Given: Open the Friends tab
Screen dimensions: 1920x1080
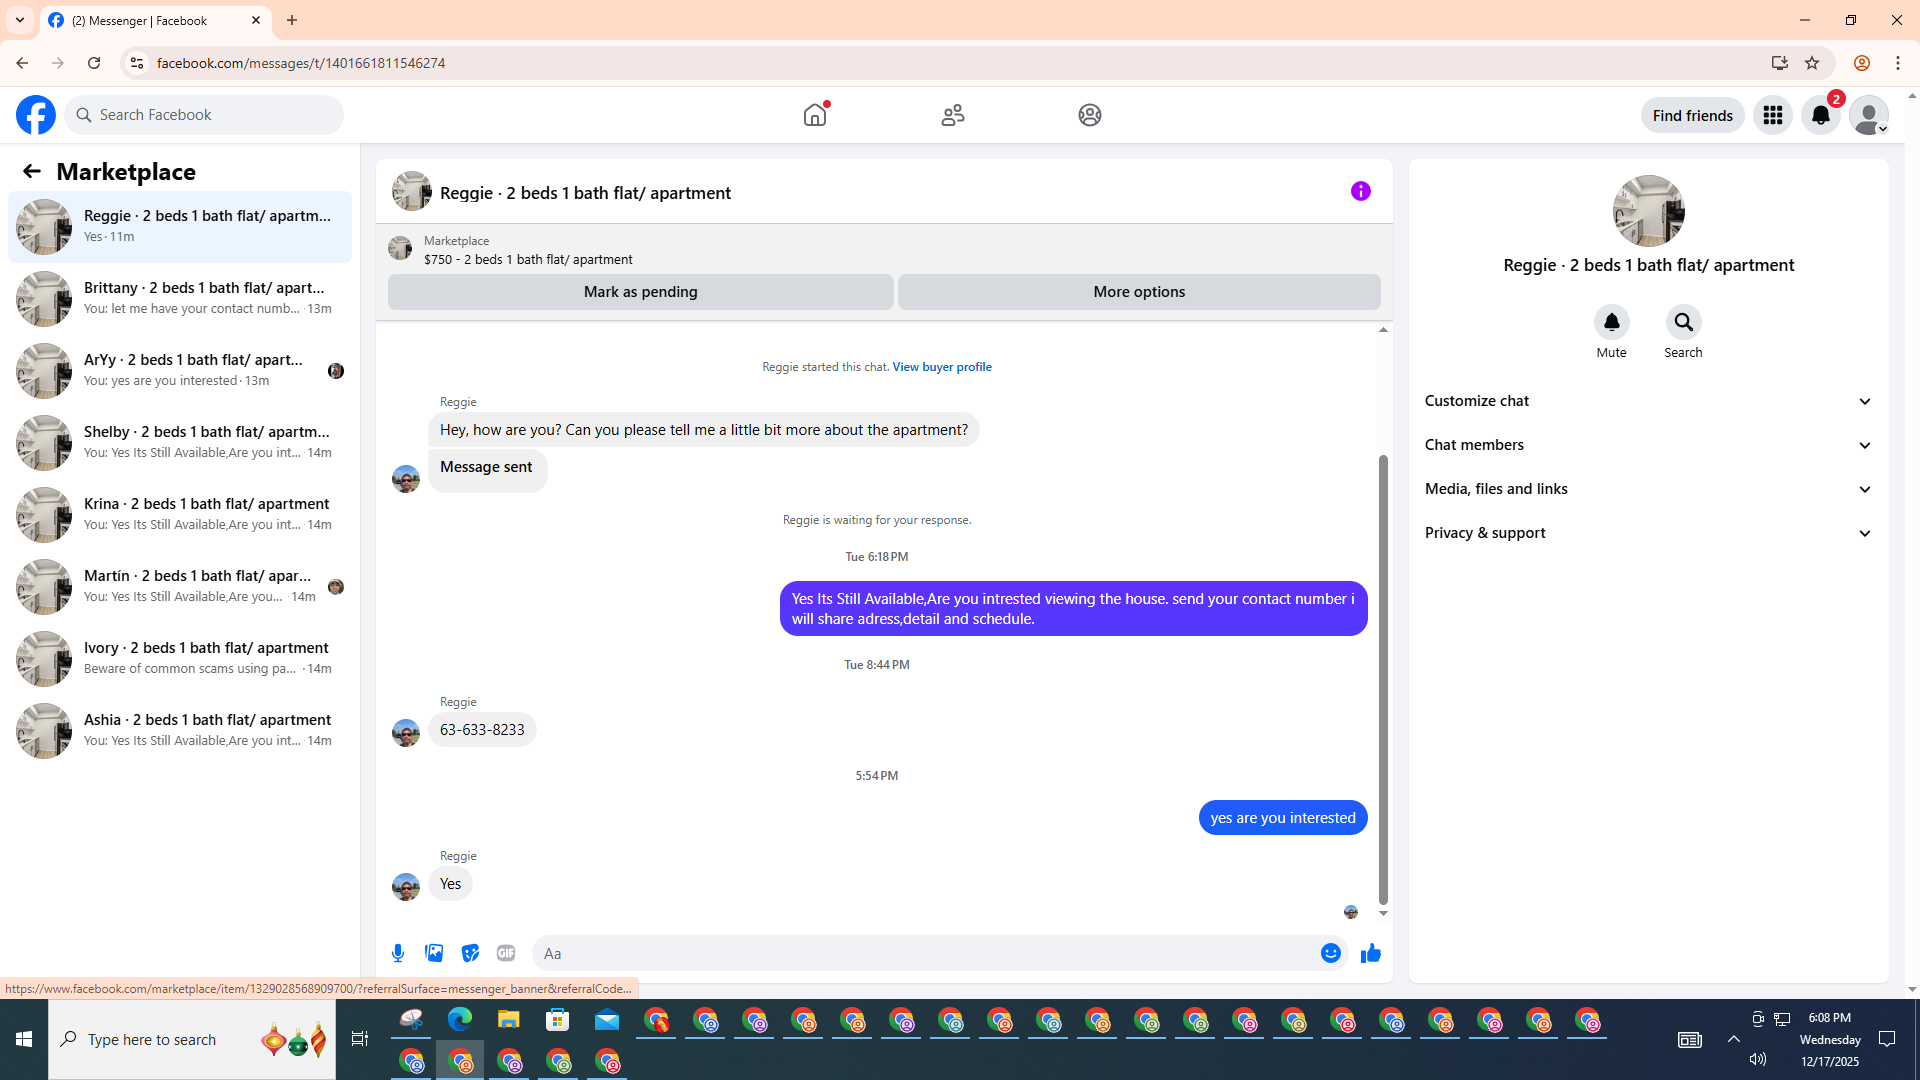Looking at the screenshot, I should (952, 115).
